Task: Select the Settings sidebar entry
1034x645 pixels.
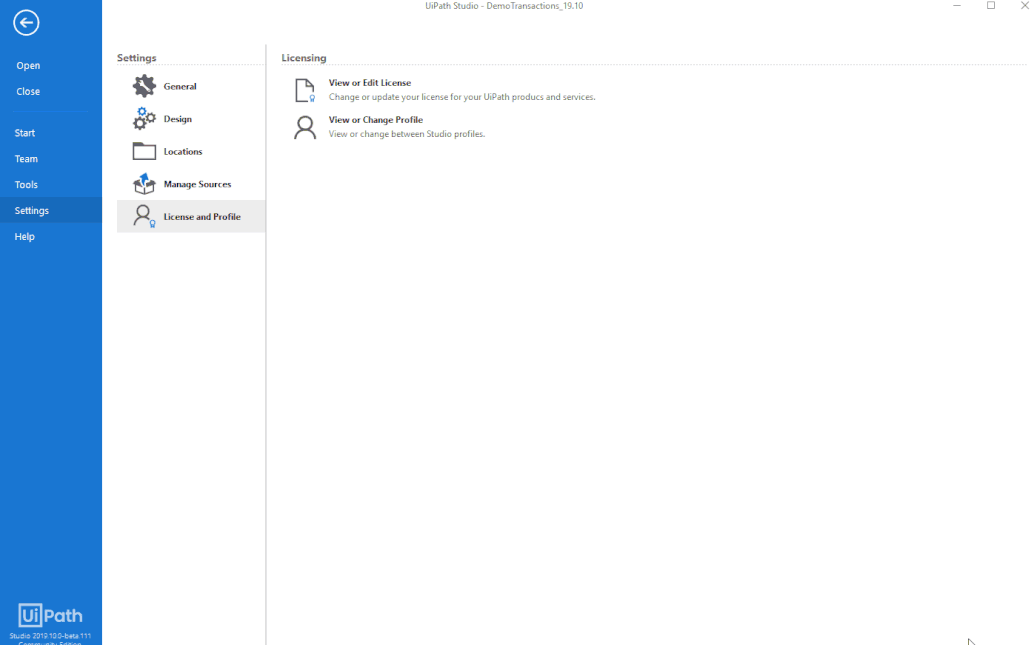Action: click(x=30, y=210)
